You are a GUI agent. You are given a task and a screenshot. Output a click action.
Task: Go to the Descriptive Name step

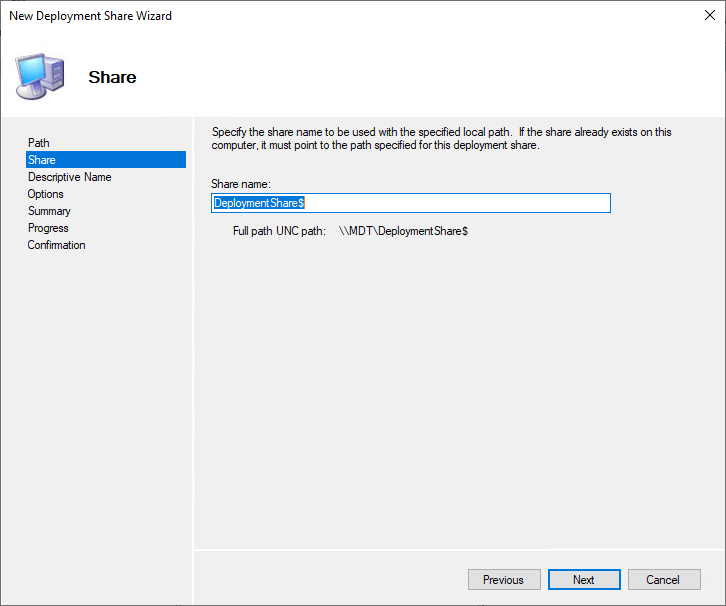click(x=70, y=177)
